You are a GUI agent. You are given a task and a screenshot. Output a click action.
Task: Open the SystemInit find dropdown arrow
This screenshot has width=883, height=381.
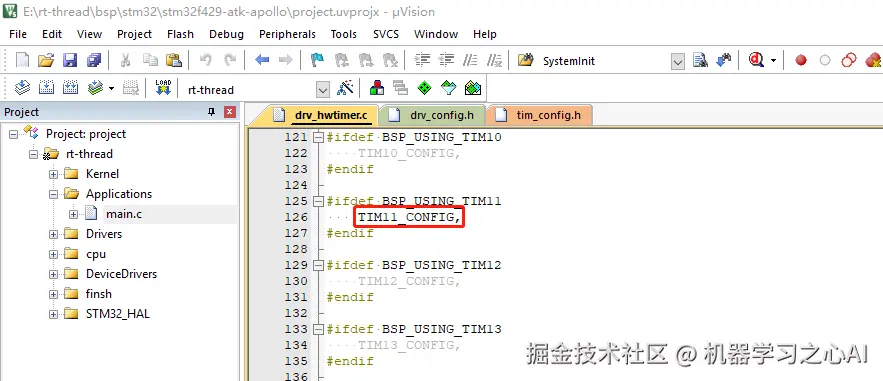(678, 61)
